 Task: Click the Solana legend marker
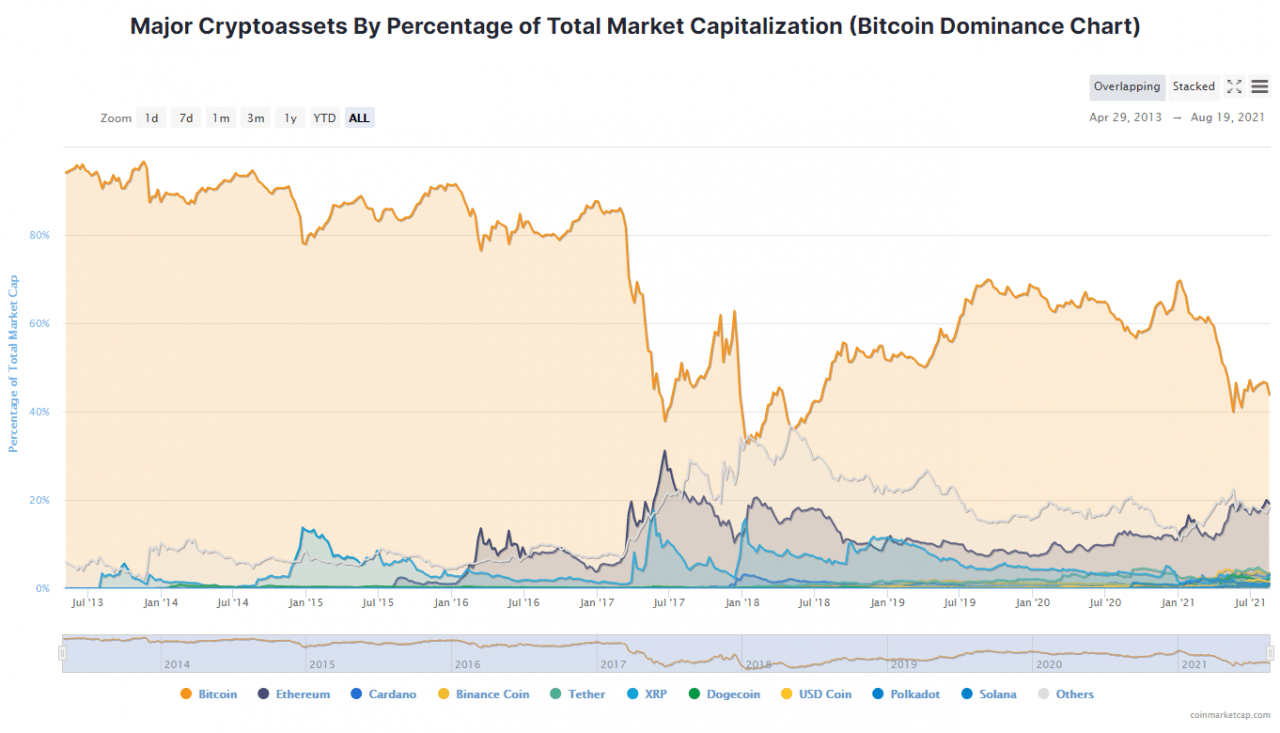[965, 694]
